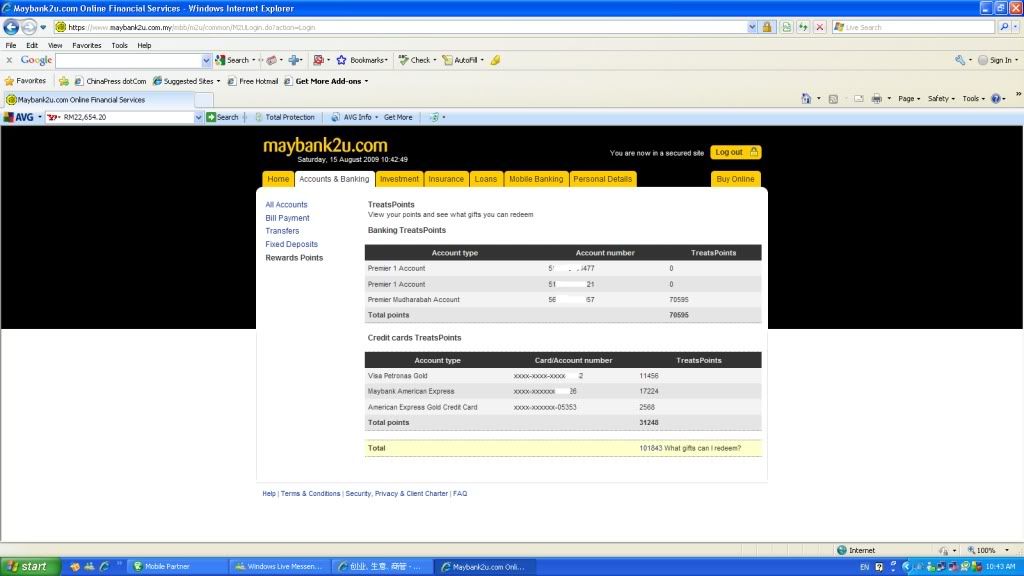Viewport: 1024px width, 576px height.
Task: Expand the Get More Add-ons dropdown
Action: point(366,81)
